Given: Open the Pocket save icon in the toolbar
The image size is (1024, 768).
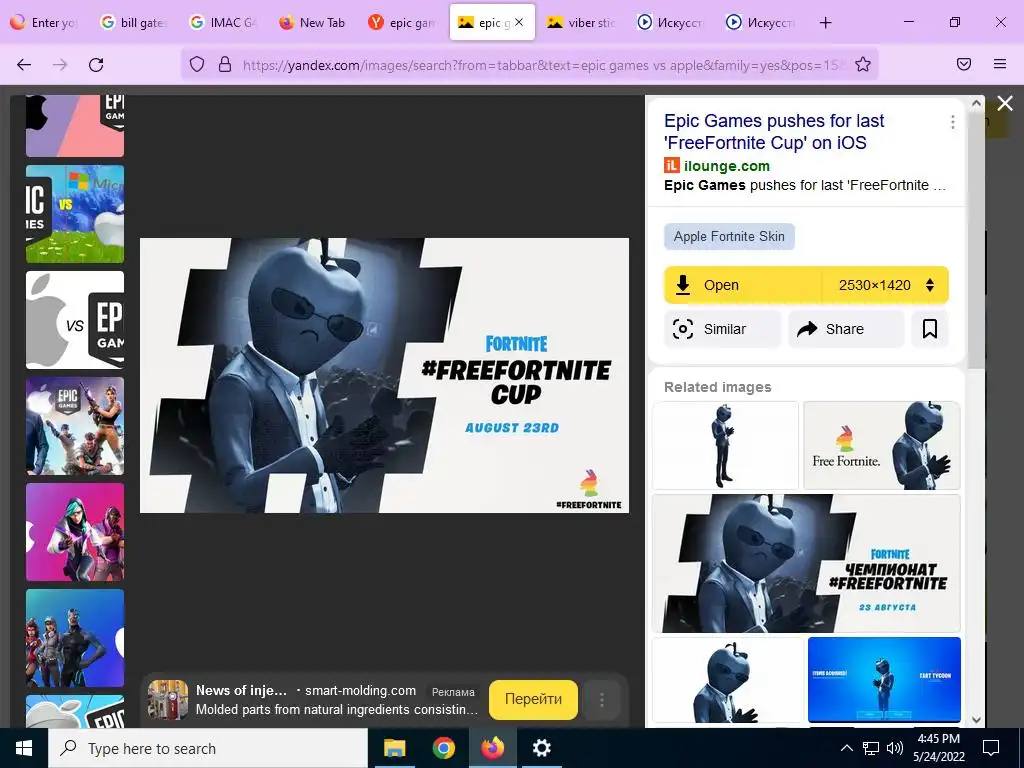Looking at the screenshot, I should pyautogui.click(x=964, y=64).
